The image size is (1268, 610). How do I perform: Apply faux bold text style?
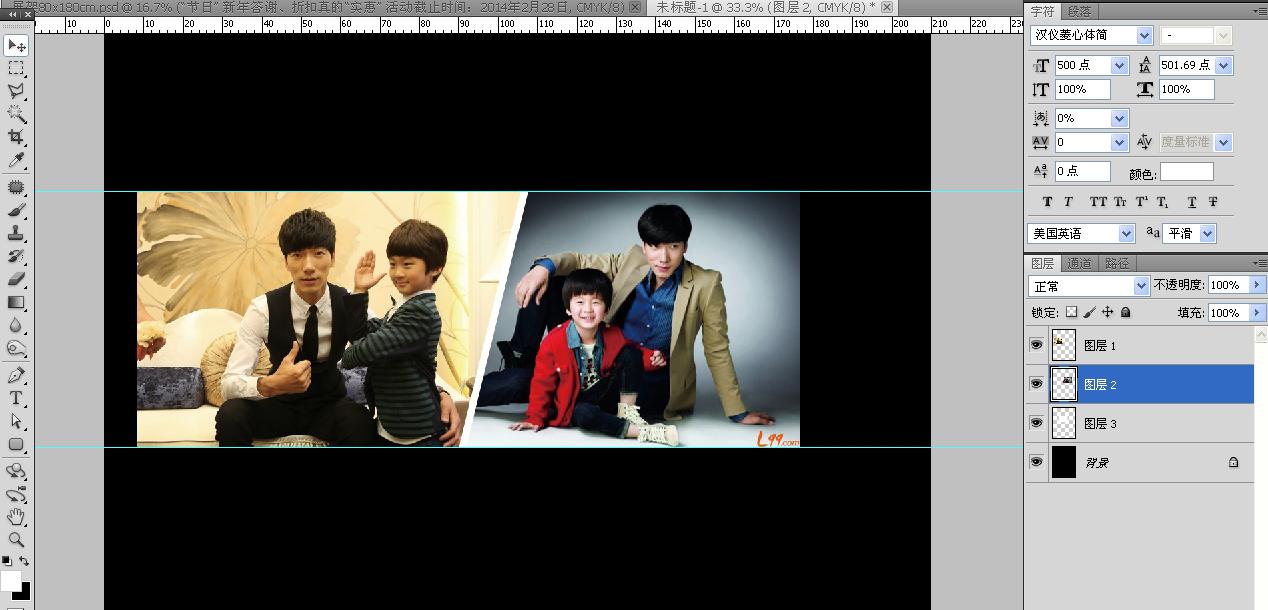point(1047,202)
